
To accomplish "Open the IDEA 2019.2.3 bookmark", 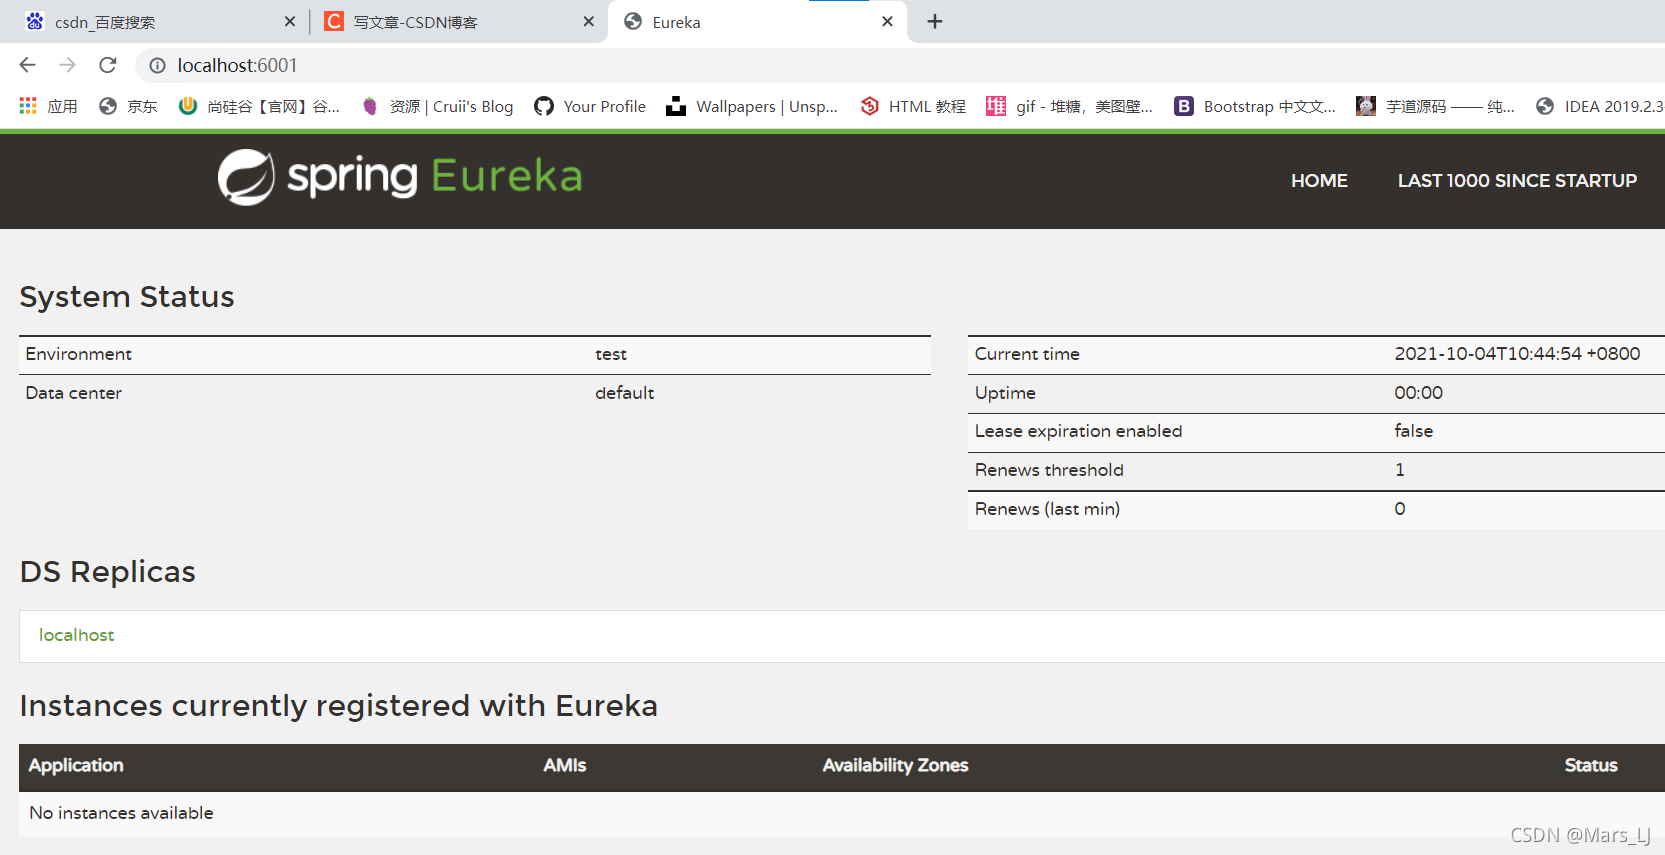I will coord(1600,106).
